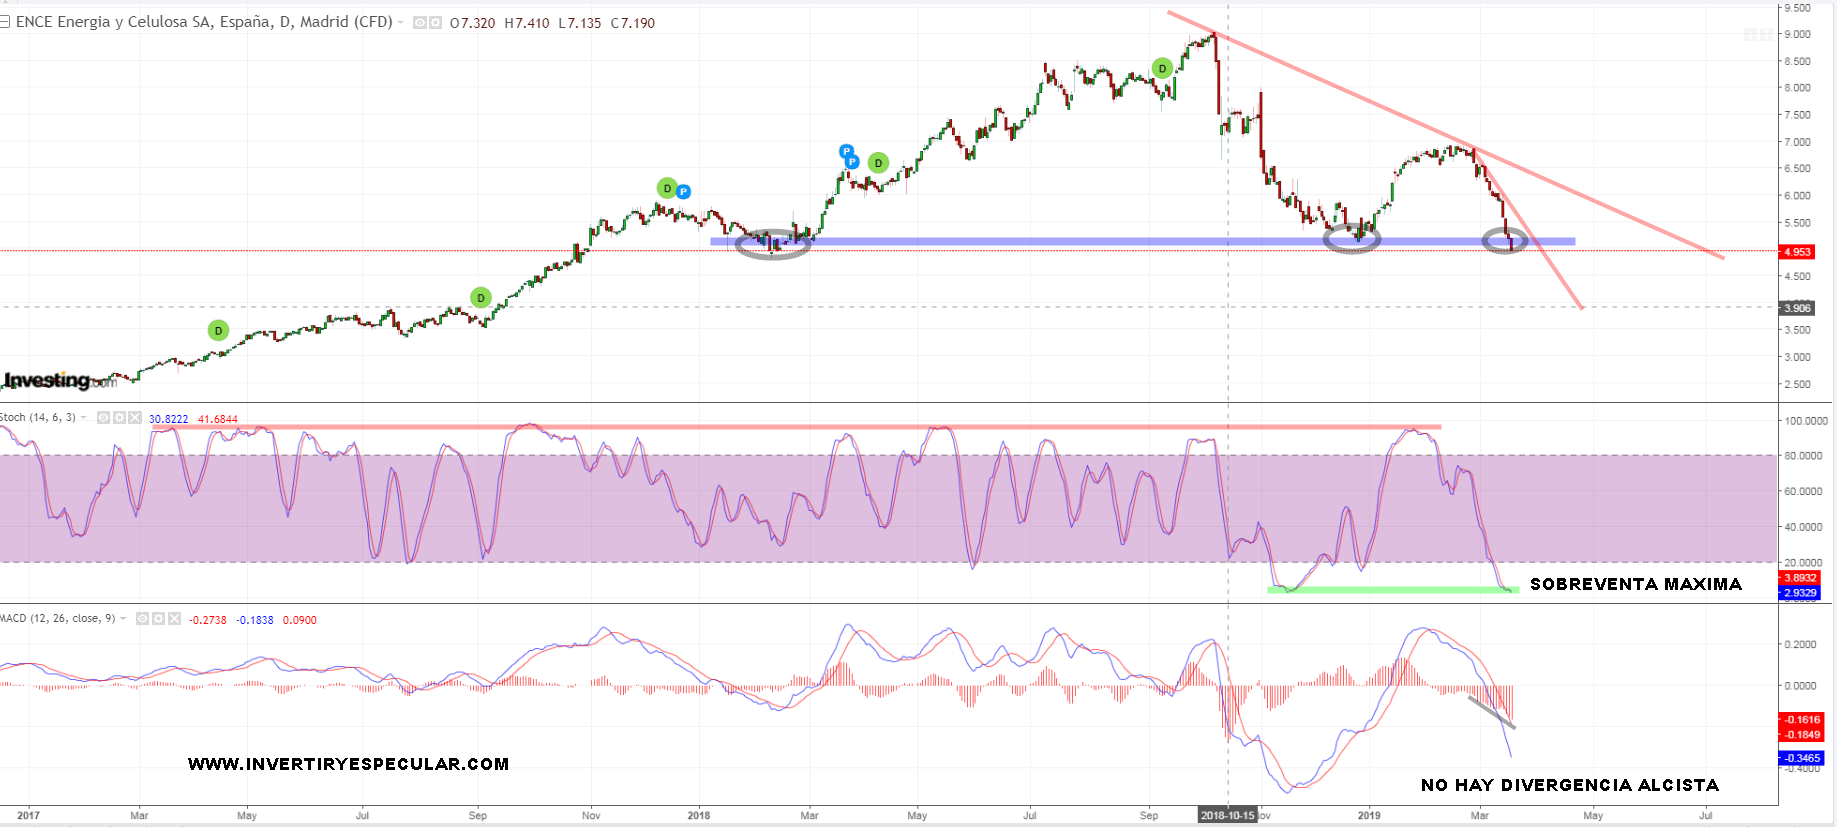
Task: Toggle visibility eye of ENCE main series
Action: click(420, 22)
